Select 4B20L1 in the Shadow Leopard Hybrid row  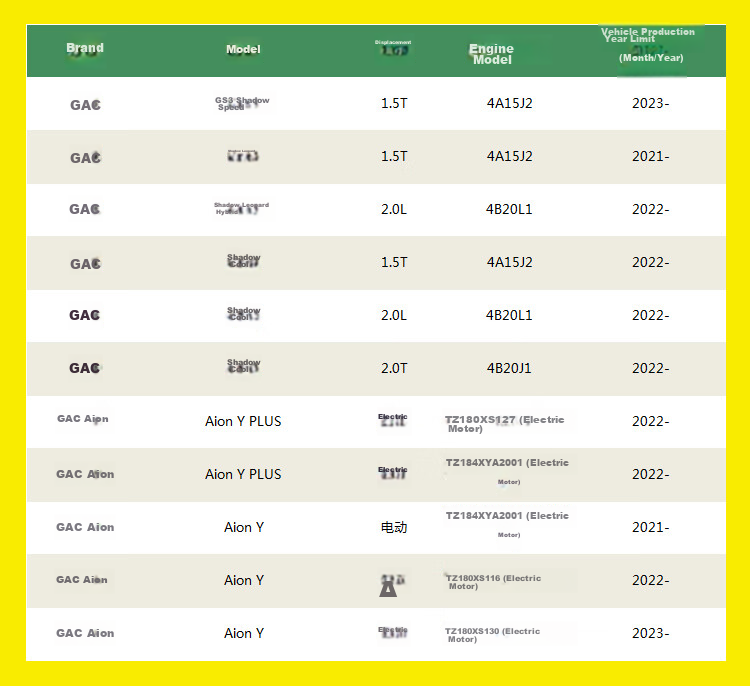[x=509, y=210]
